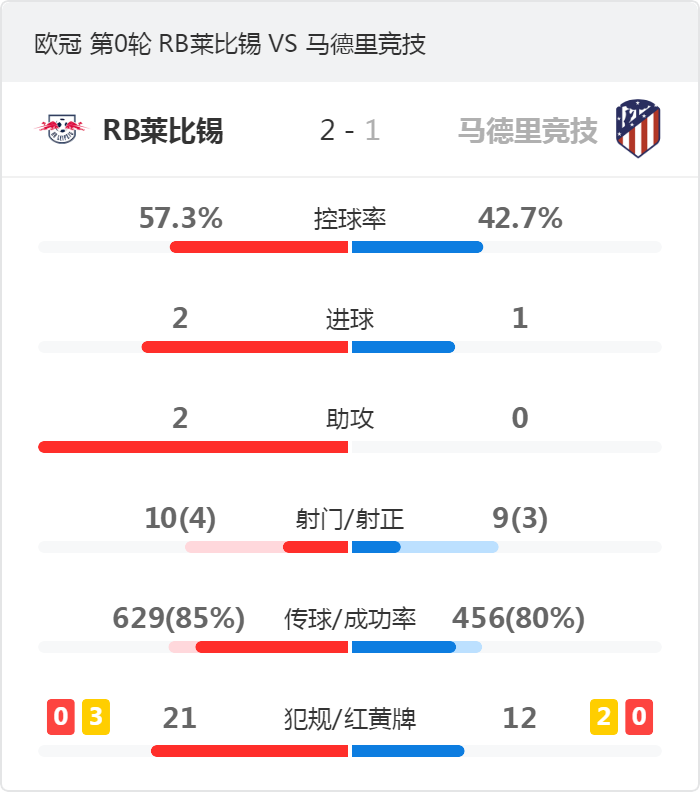Click the 10(4) shots value for Leipzig
The height and width of the screenshot is (792, 700).
pos(180,518)
